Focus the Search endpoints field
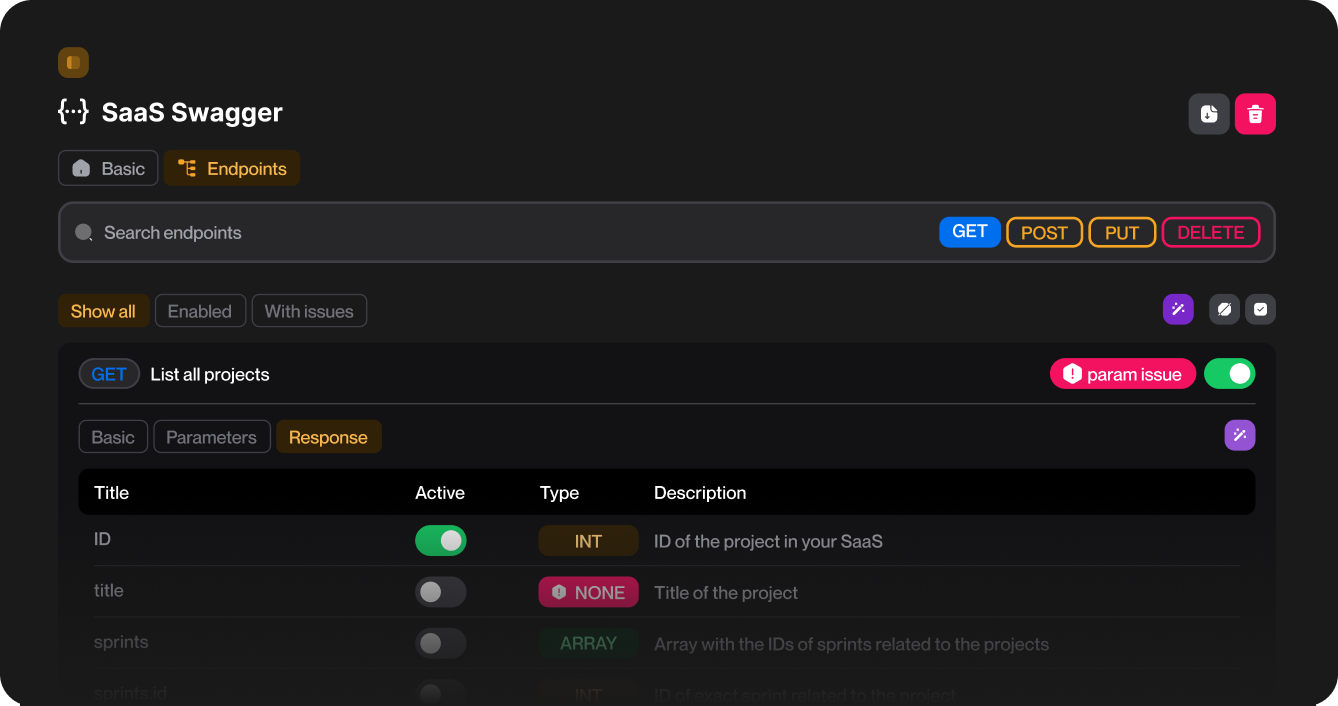The width and height of the screenshot is (1338, 706). pos(667,232)
